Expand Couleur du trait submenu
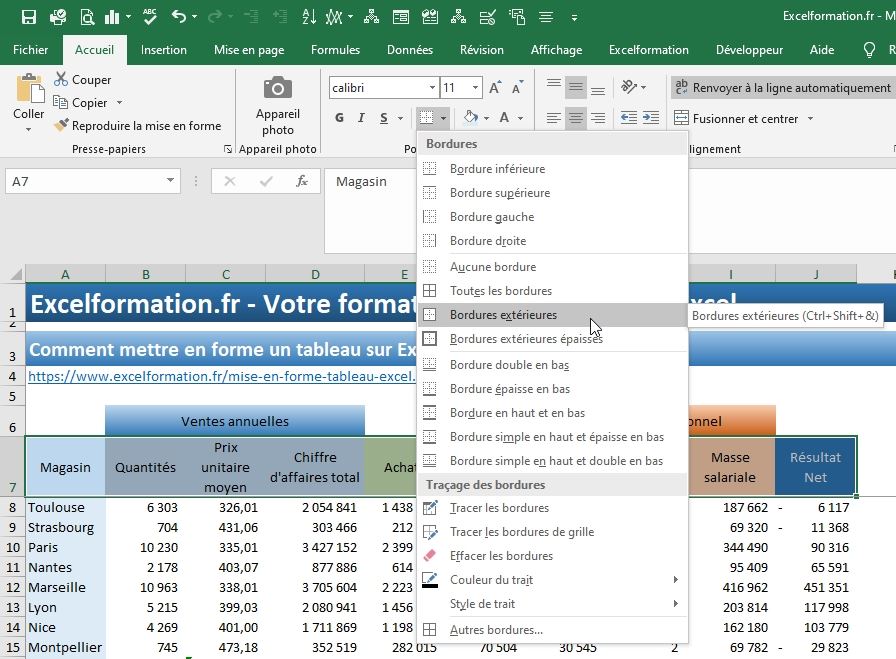896x659 pixels. [x=553, y=580]
